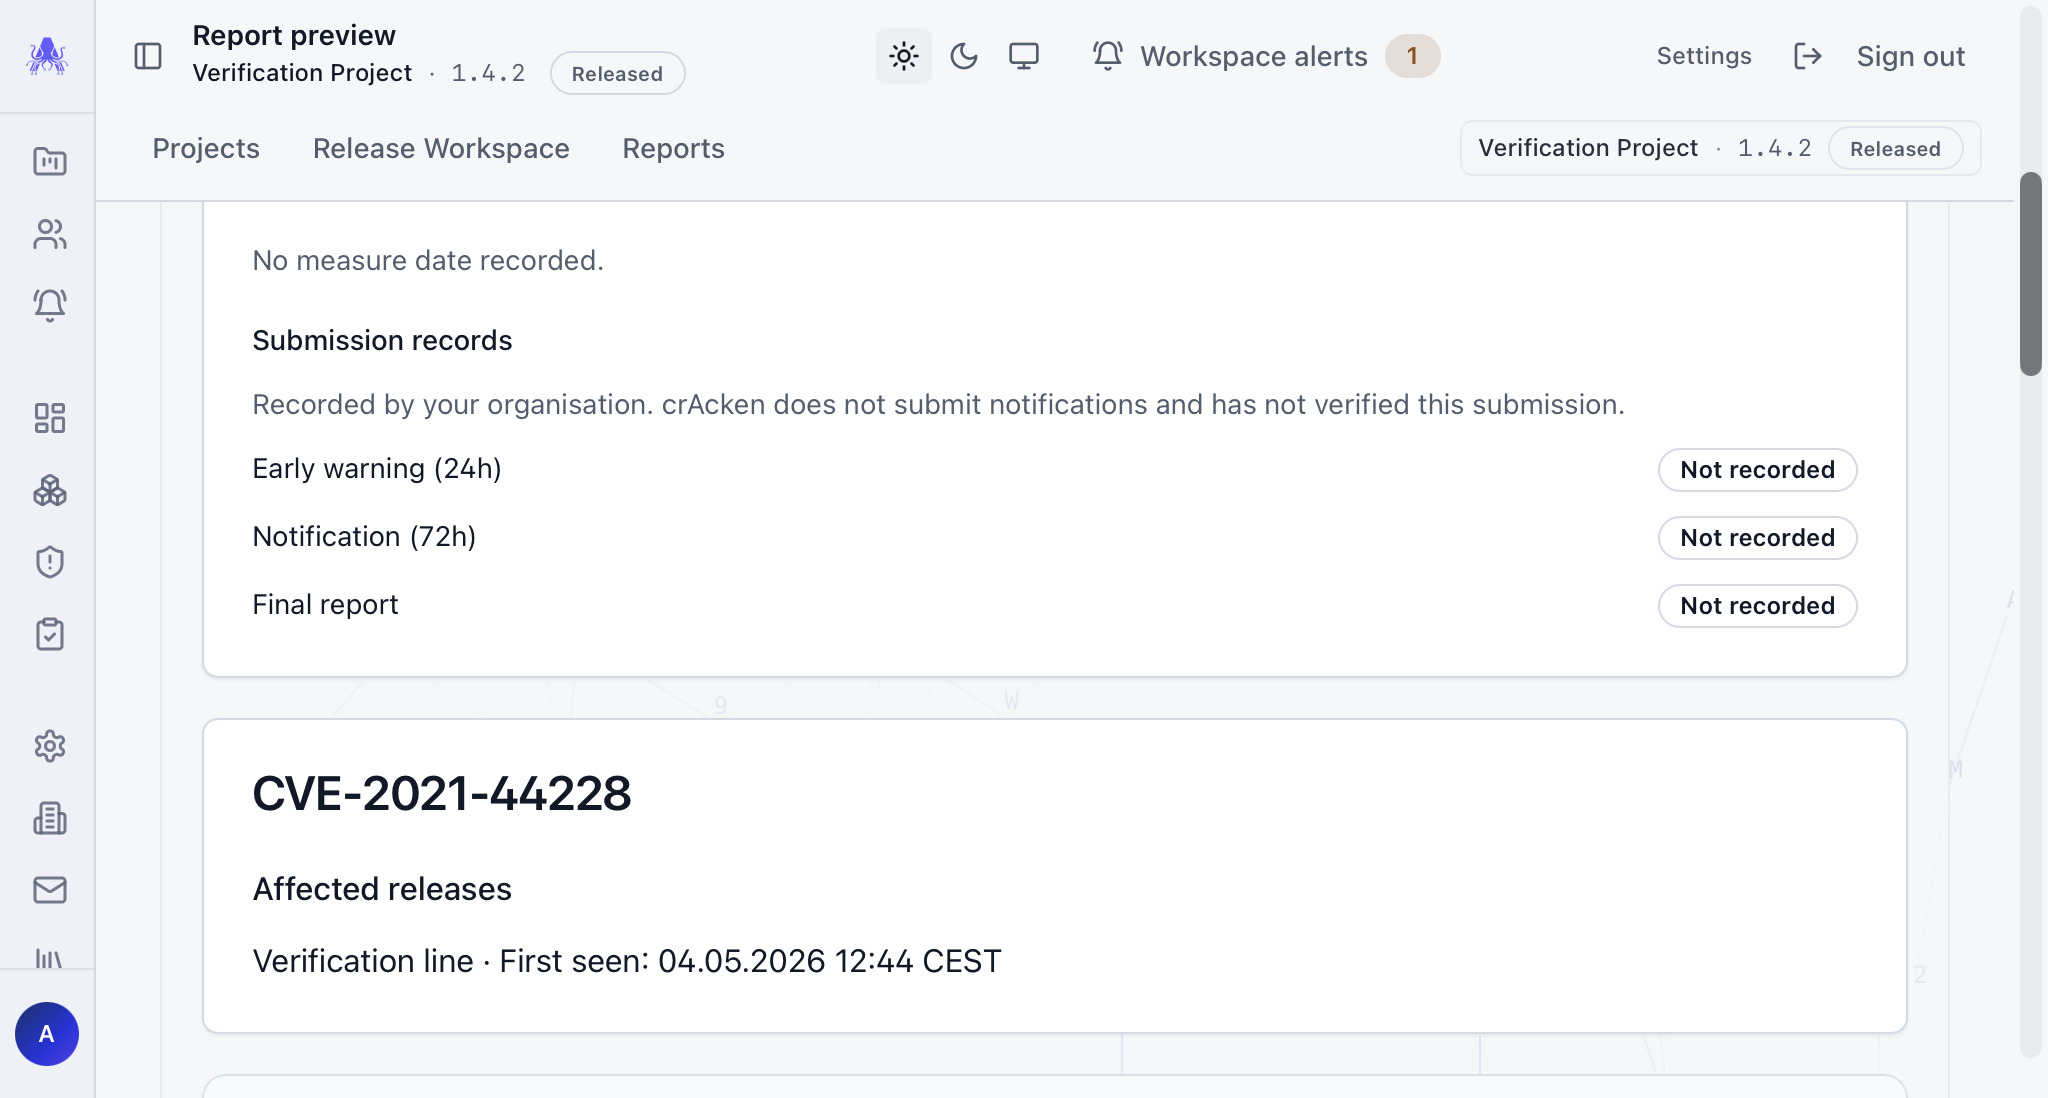
Task: Click the Submission records heading
Action: [382, 340]
